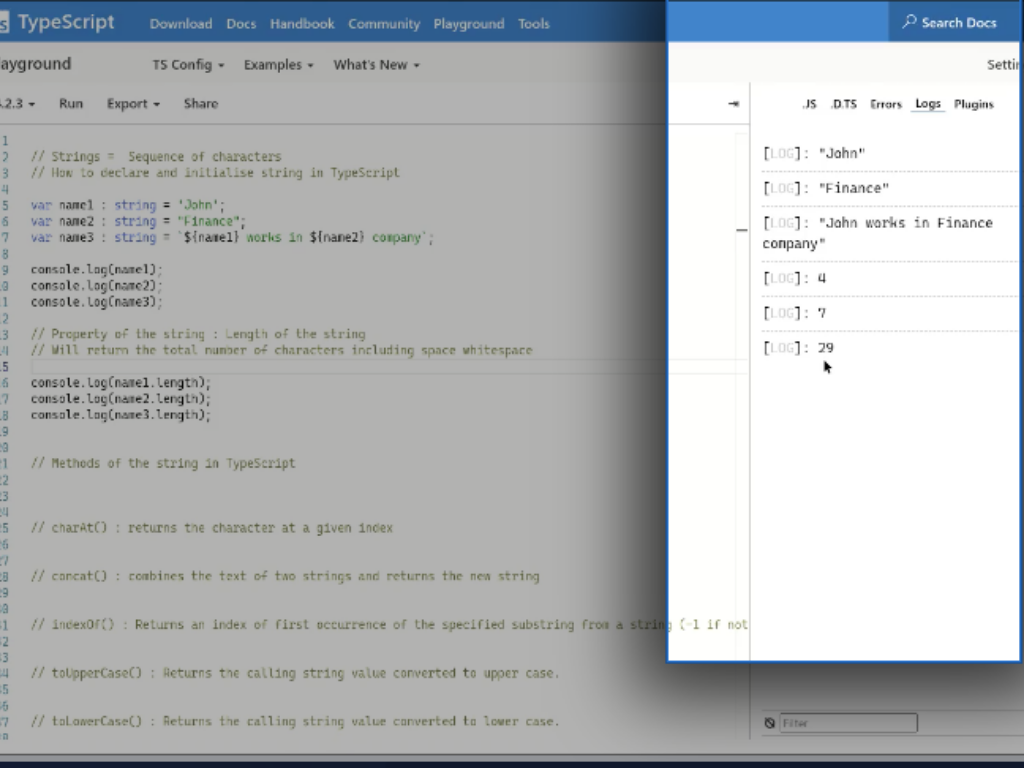Click Community in the navigation bar
Image resolution: width=1024 pixels, height=768 pixels.
[384, 23]
